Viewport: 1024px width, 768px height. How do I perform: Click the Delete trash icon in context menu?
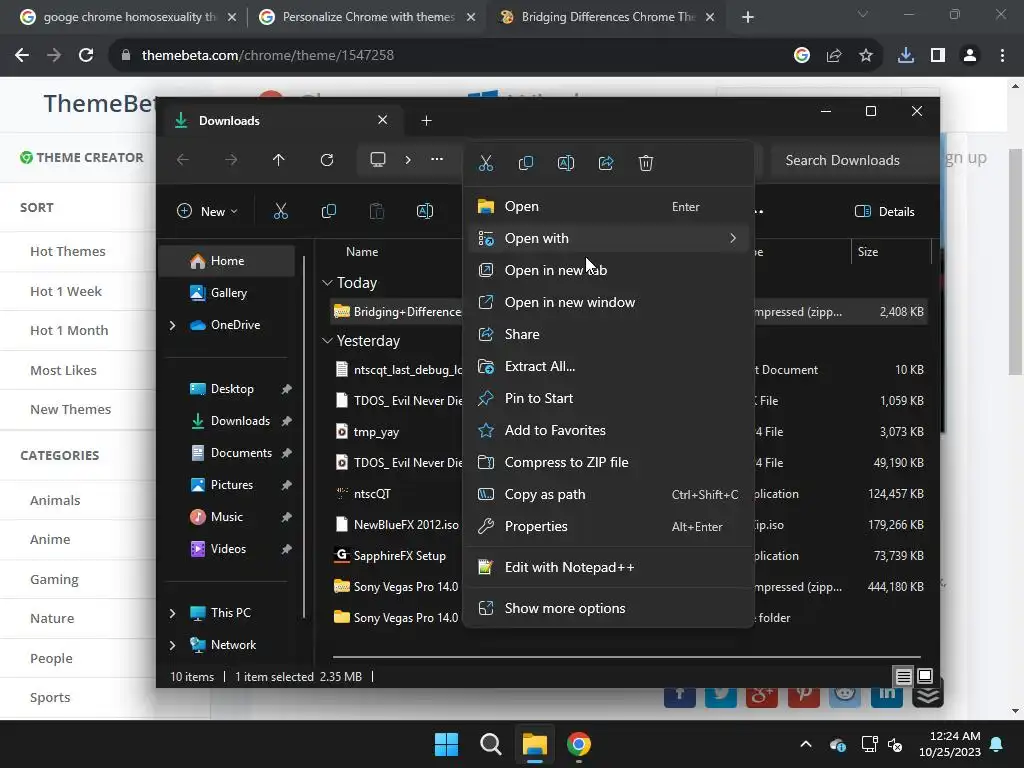tap(646, 163)
